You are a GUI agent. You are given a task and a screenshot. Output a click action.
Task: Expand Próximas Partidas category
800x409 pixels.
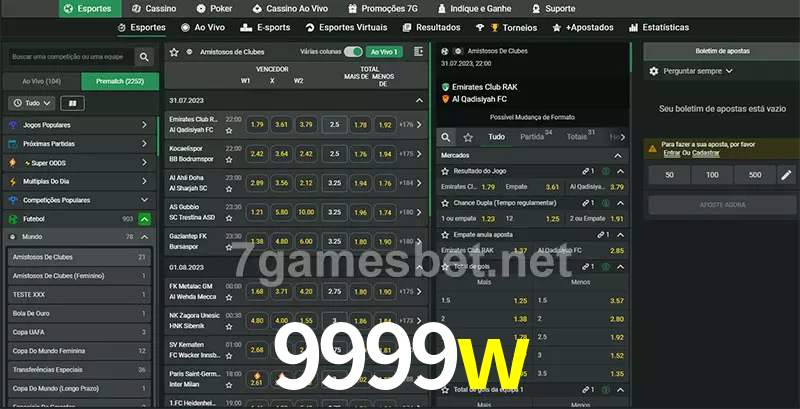tap(79, 144)
